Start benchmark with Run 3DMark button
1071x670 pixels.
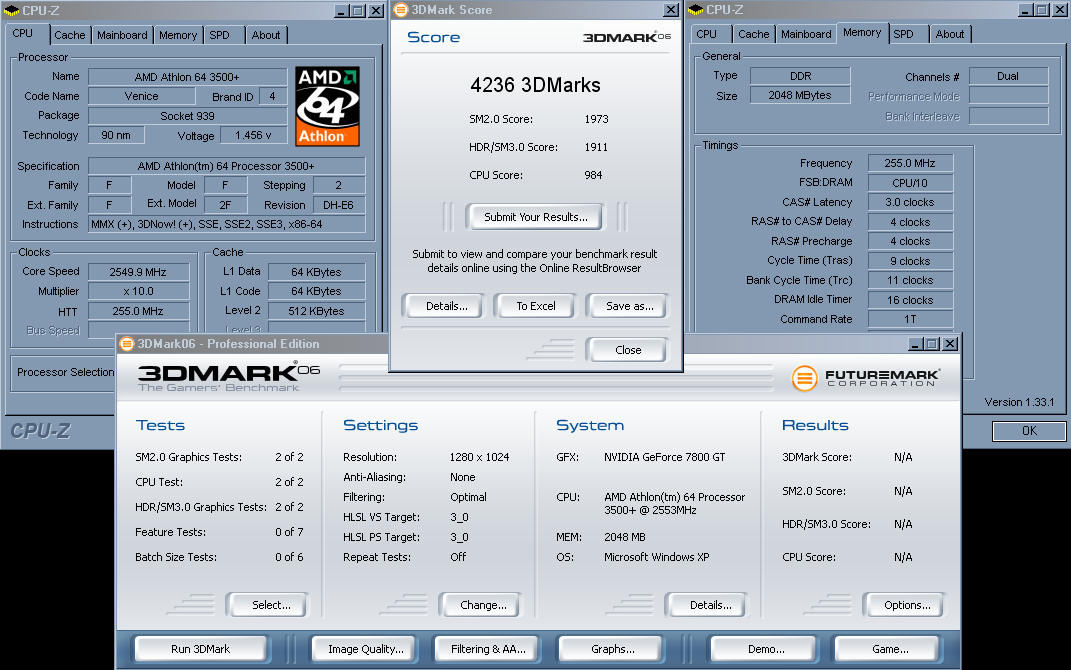200,649
